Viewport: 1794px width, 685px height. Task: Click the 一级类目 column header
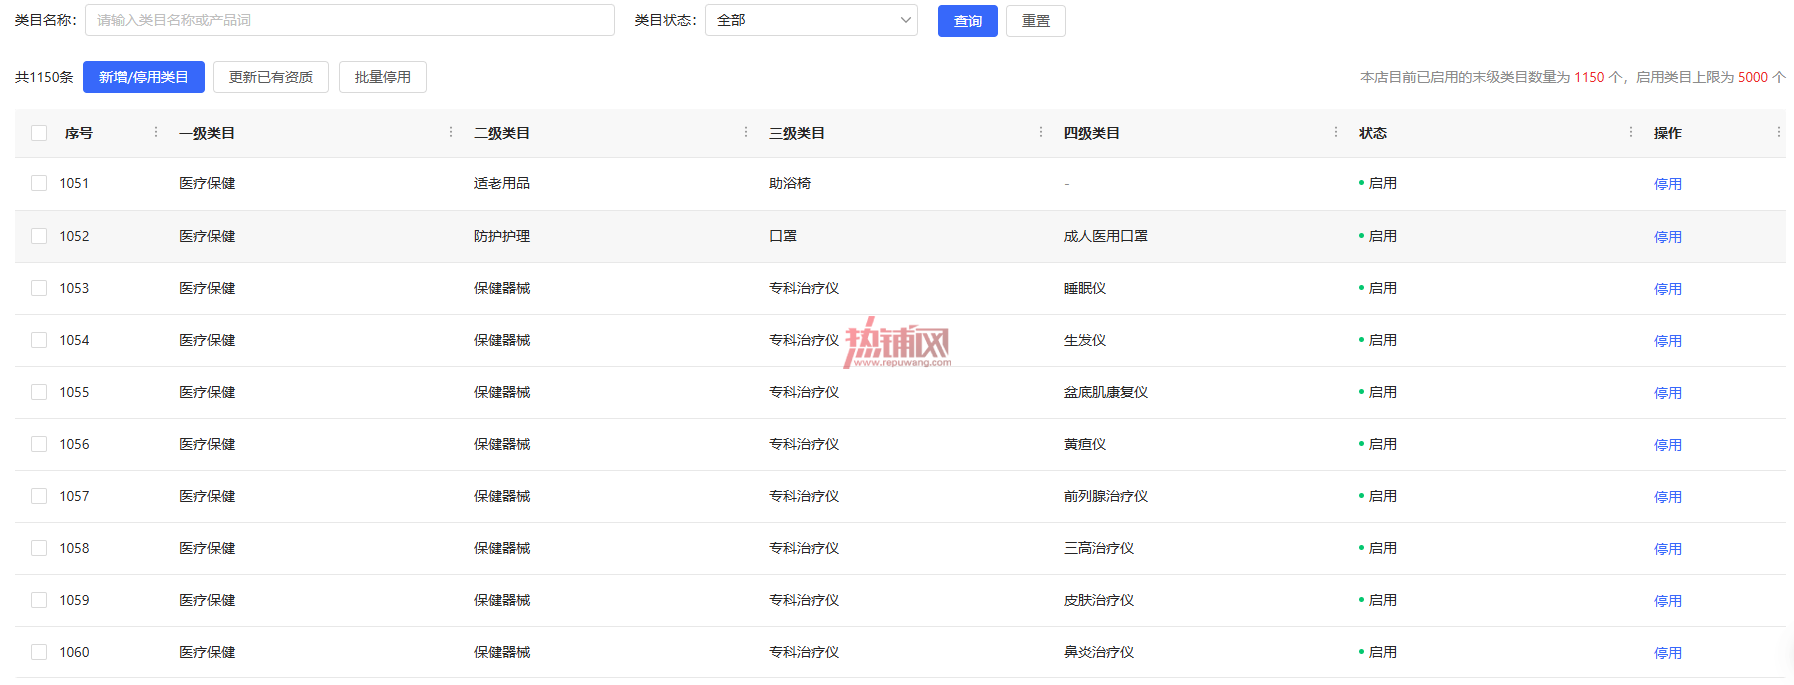207,133
